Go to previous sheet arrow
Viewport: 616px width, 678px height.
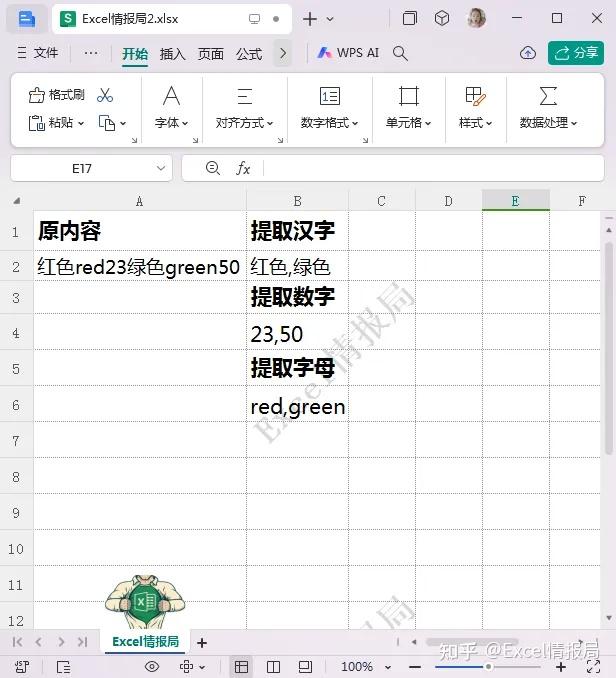38,642
